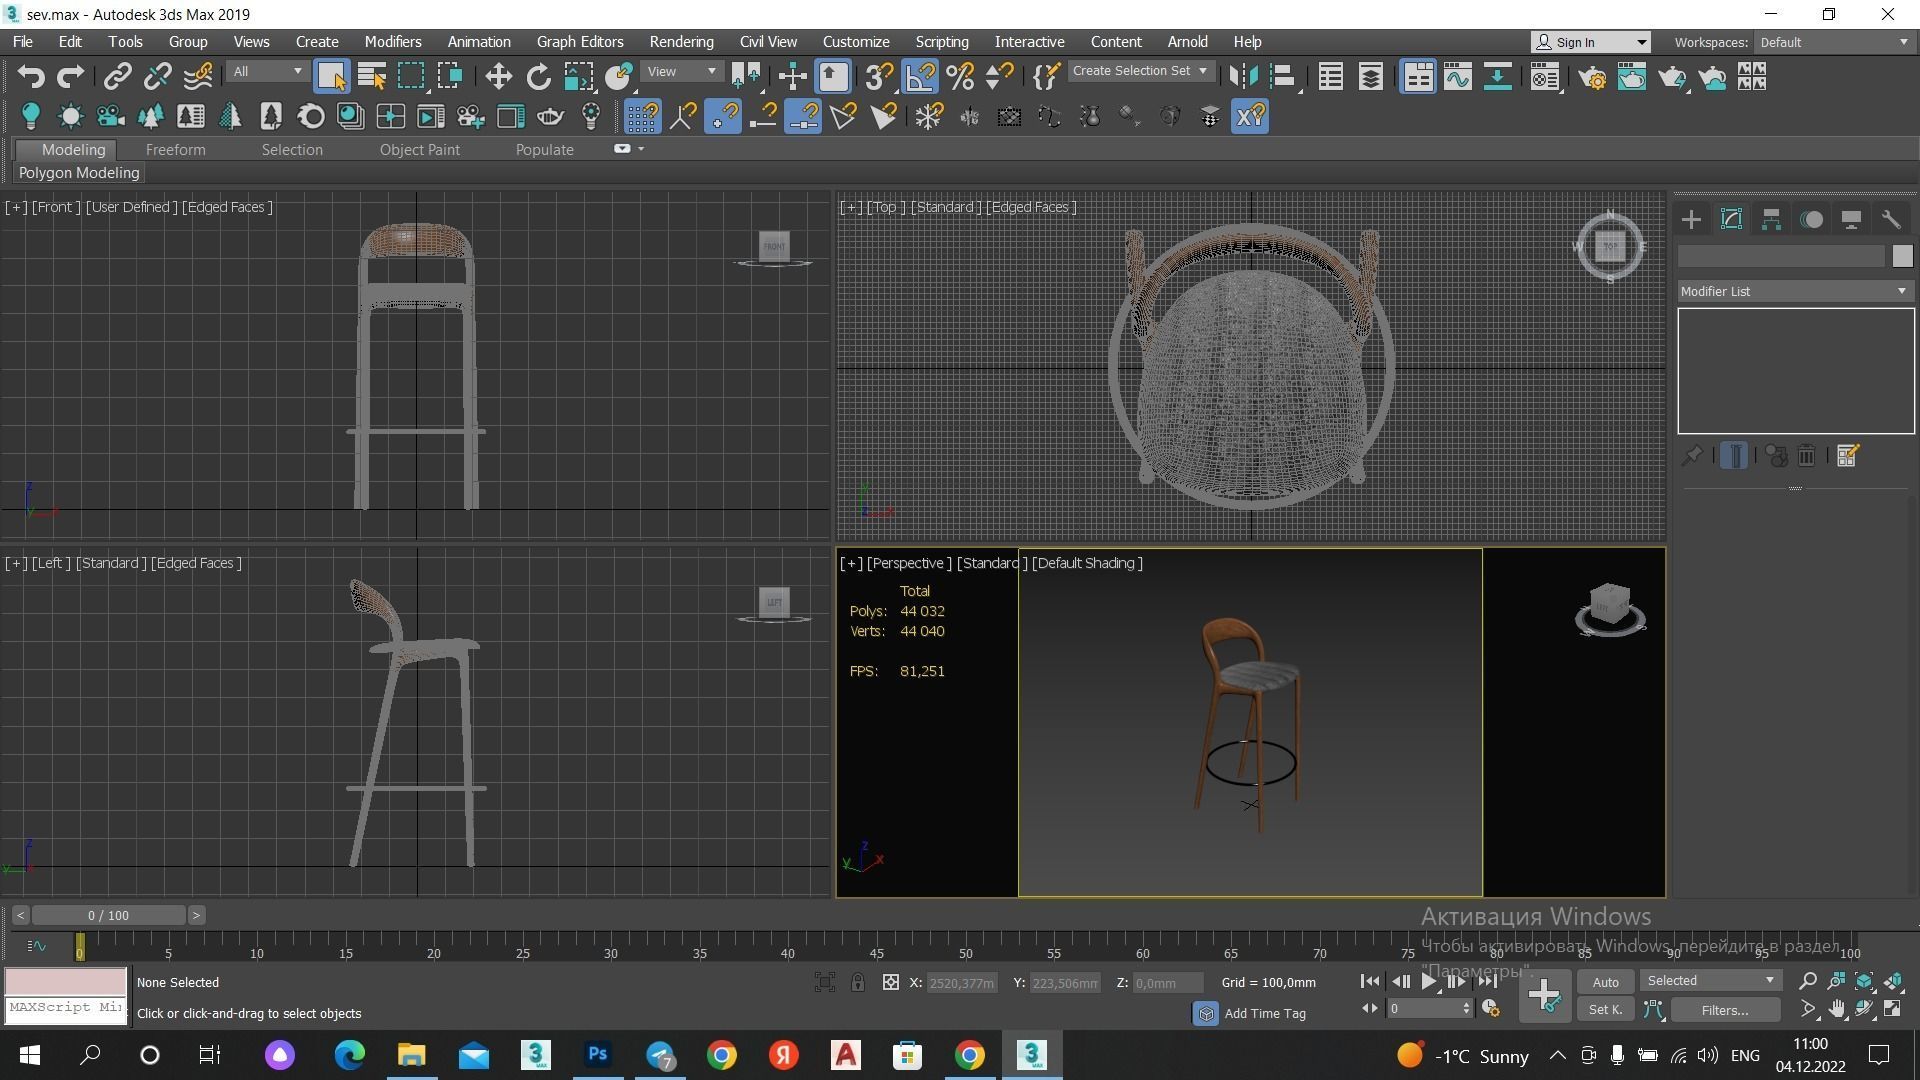The height and width of the screenshot is (1080, 1920).
Task: Open the Graph Editors menu
Action: (x=580, y=42)
